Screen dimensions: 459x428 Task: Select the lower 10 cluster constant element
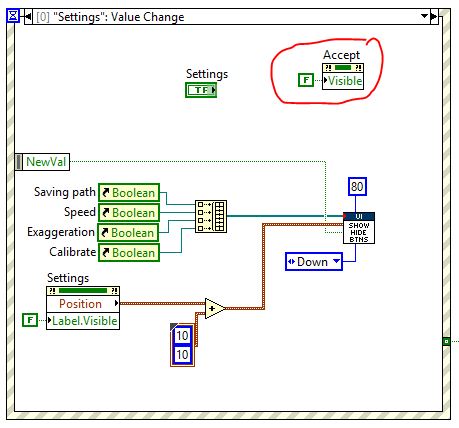(x=182, y=354)
